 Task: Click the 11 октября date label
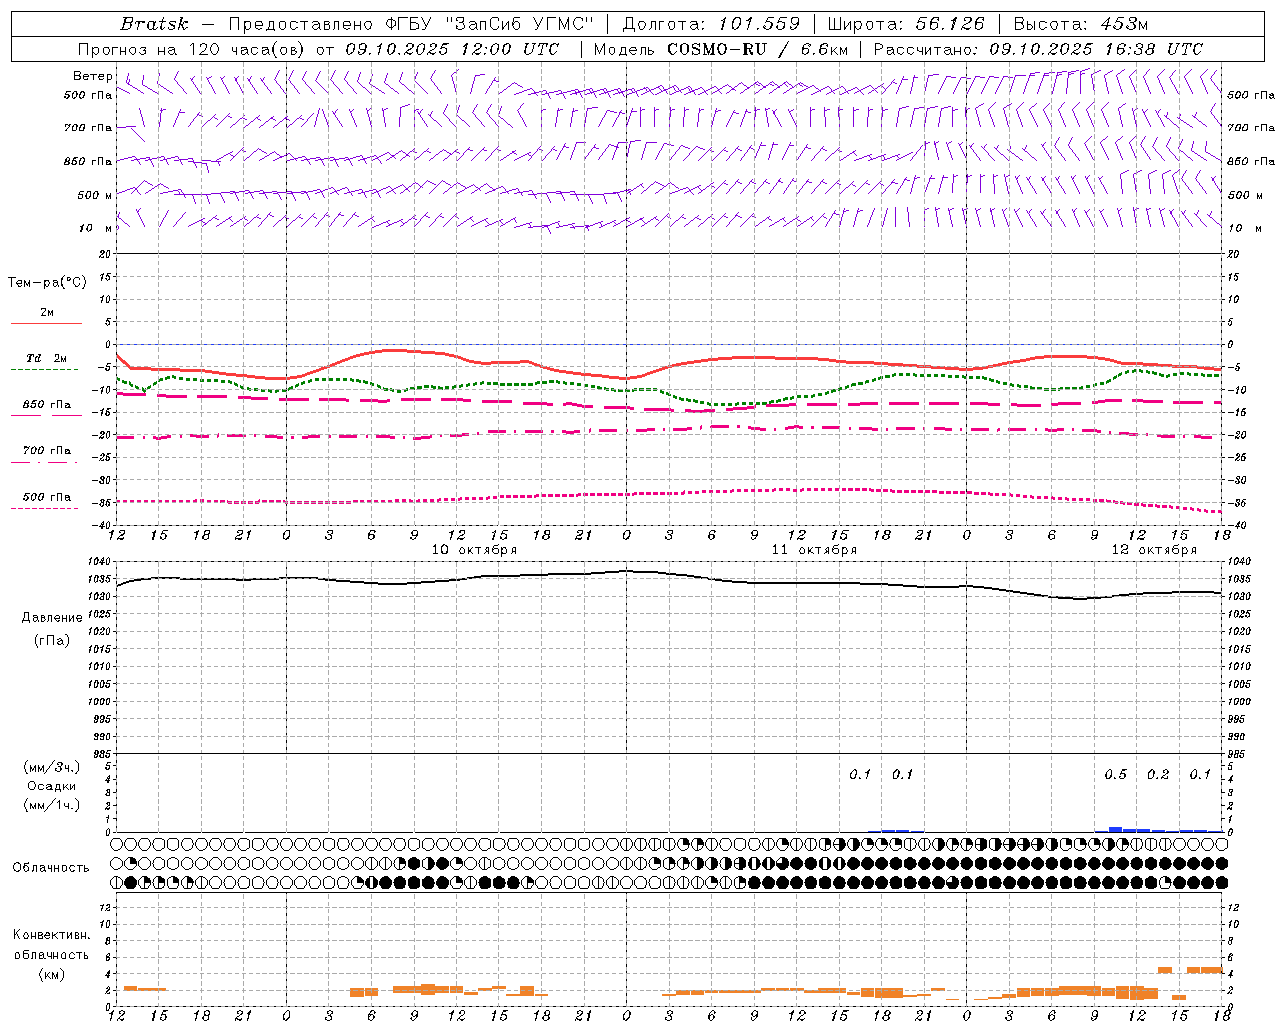814,550
